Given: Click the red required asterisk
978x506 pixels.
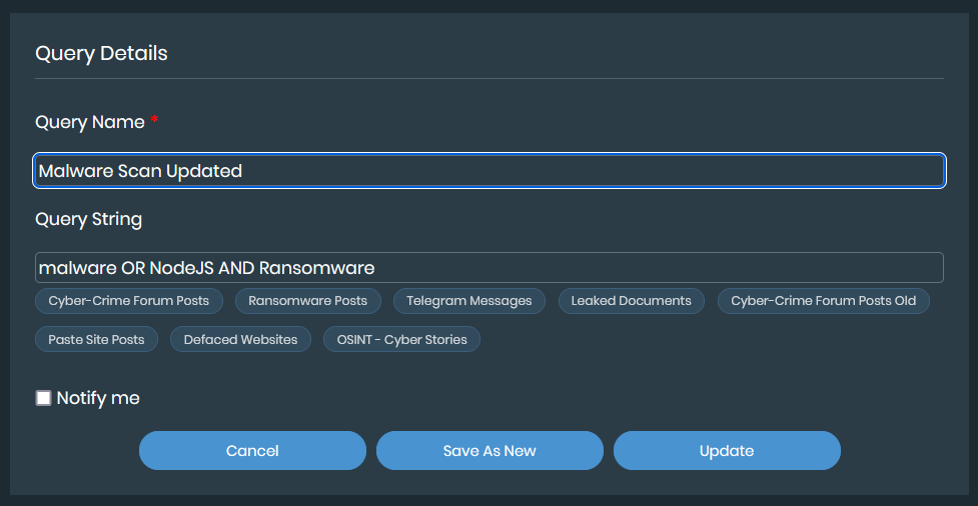Looking at the screenshot, I should 155,121.
